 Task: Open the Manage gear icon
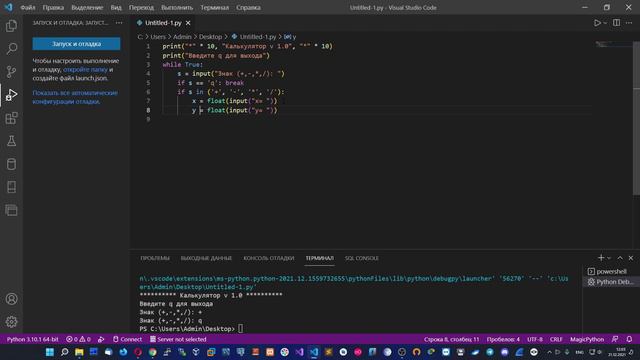[x=11, y=322]
